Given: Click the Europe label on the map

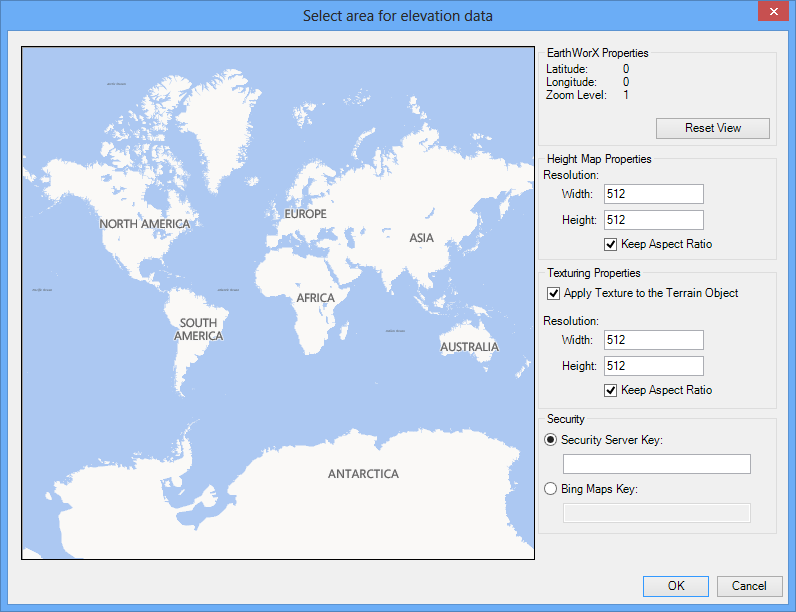Looking at the screenshot, I should tap(305, 214).
